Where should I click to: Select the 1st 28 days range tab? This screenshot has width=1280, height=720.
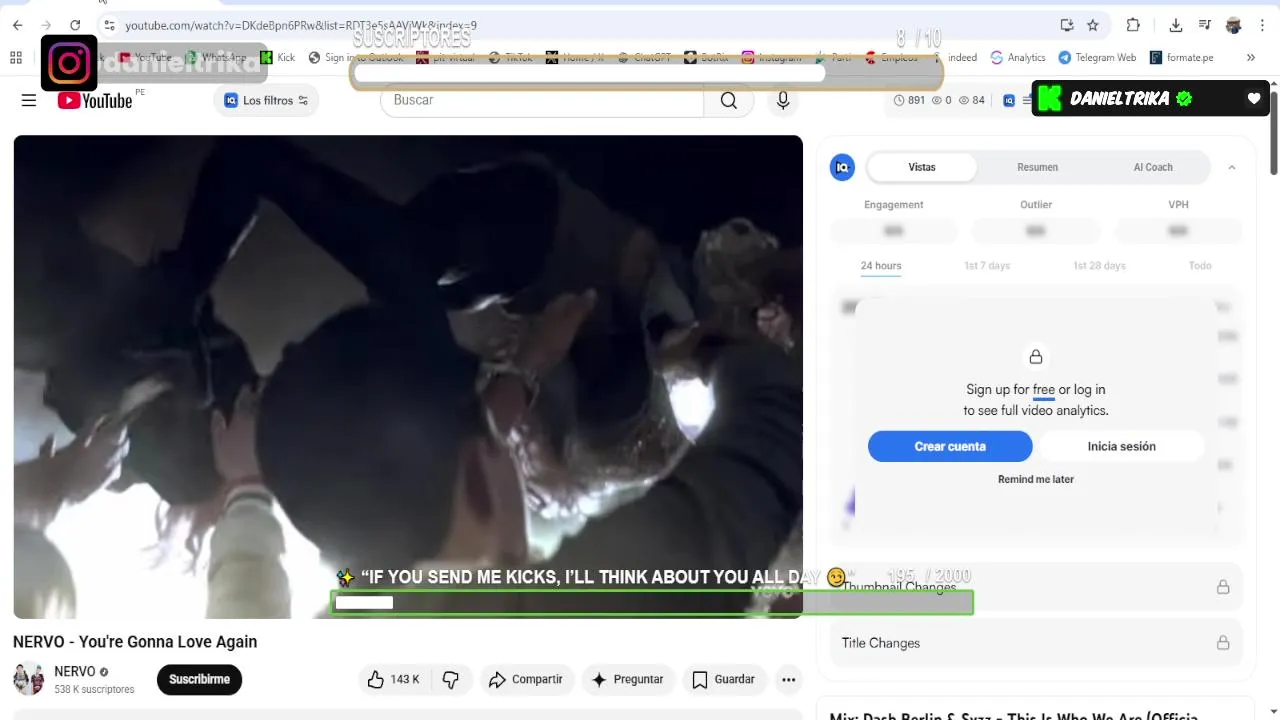pyautogui.click(x=1099, y=266)
